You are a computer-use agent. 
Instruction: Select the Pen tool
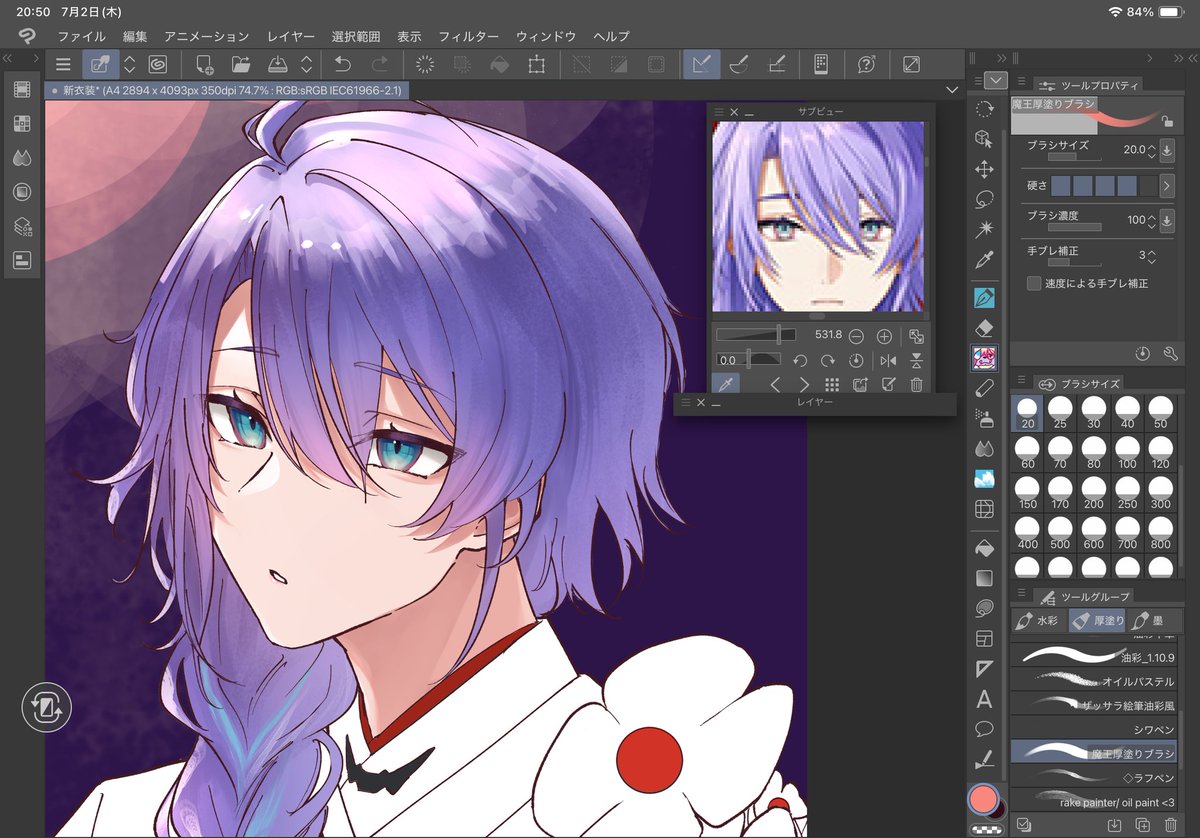click(984, 297)
